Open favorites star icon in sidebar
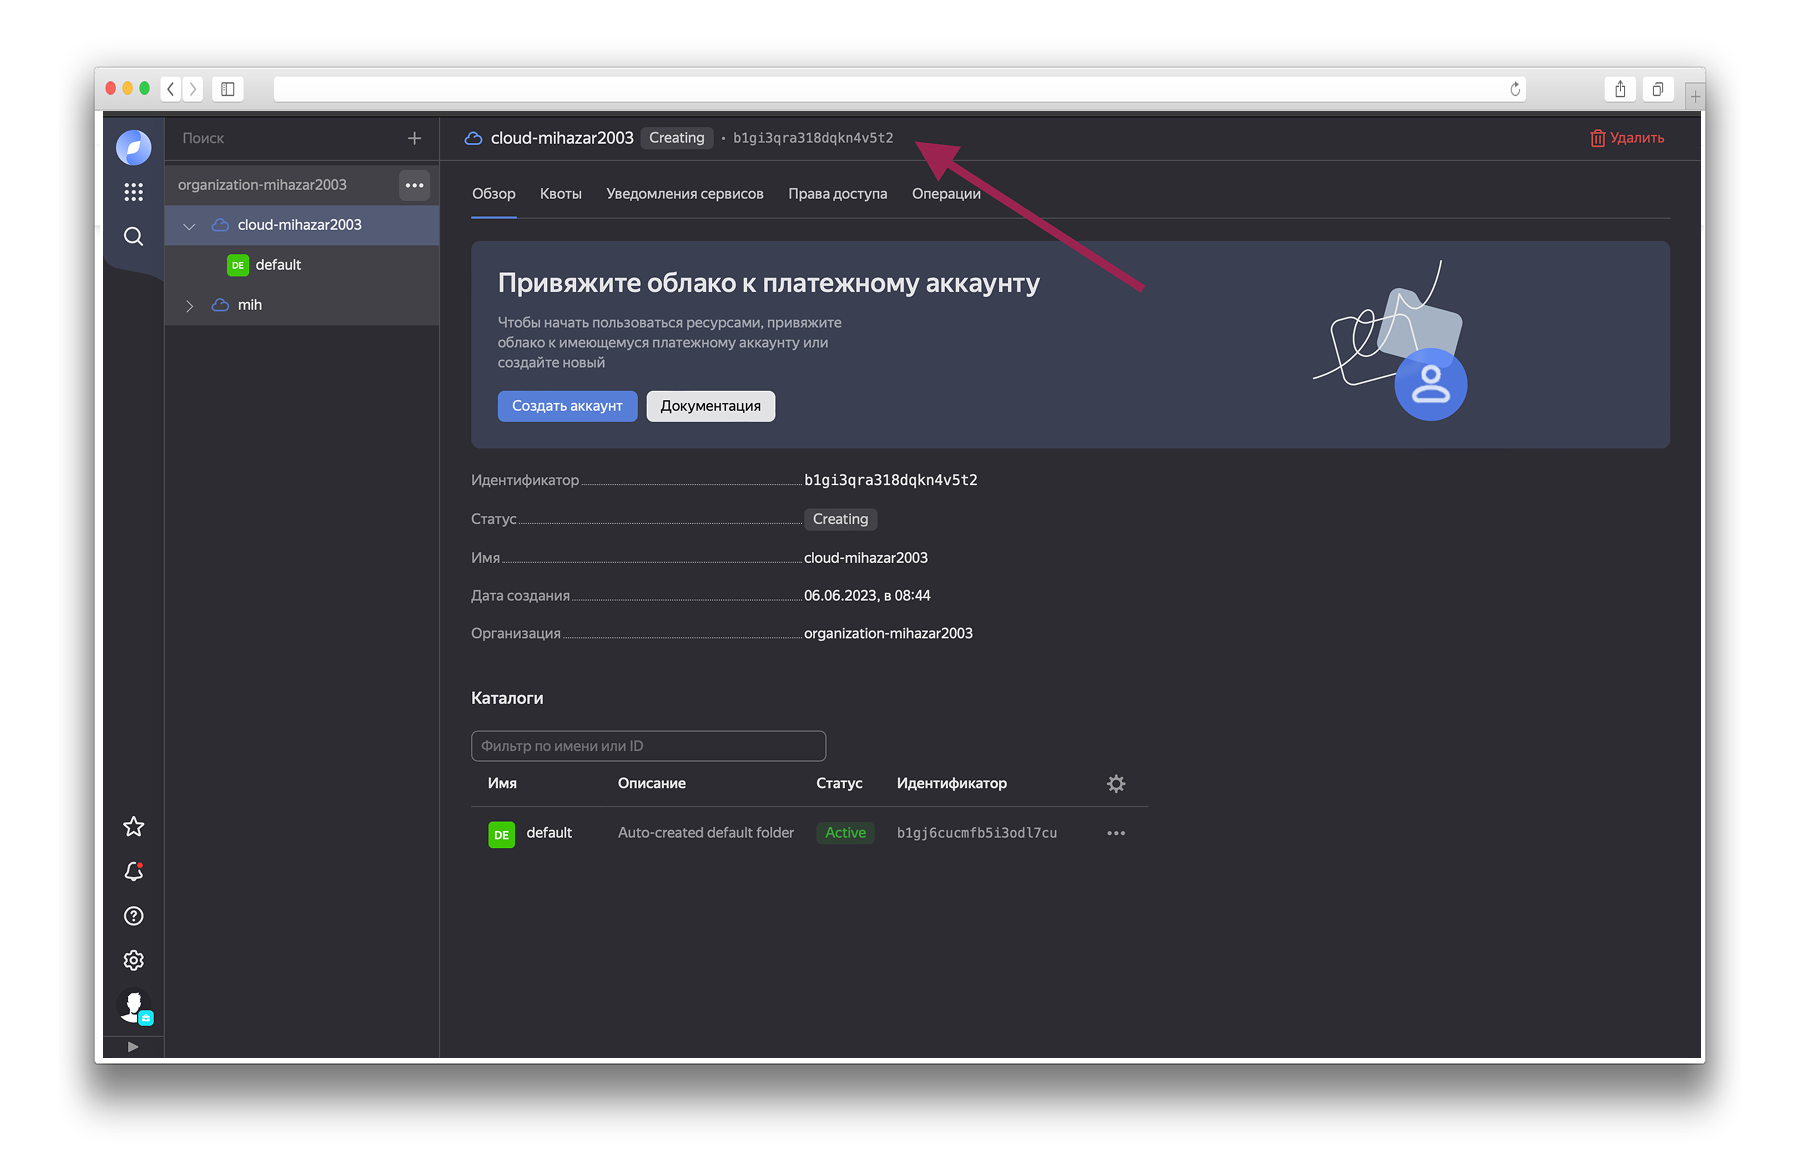 (x=133, y=827)
